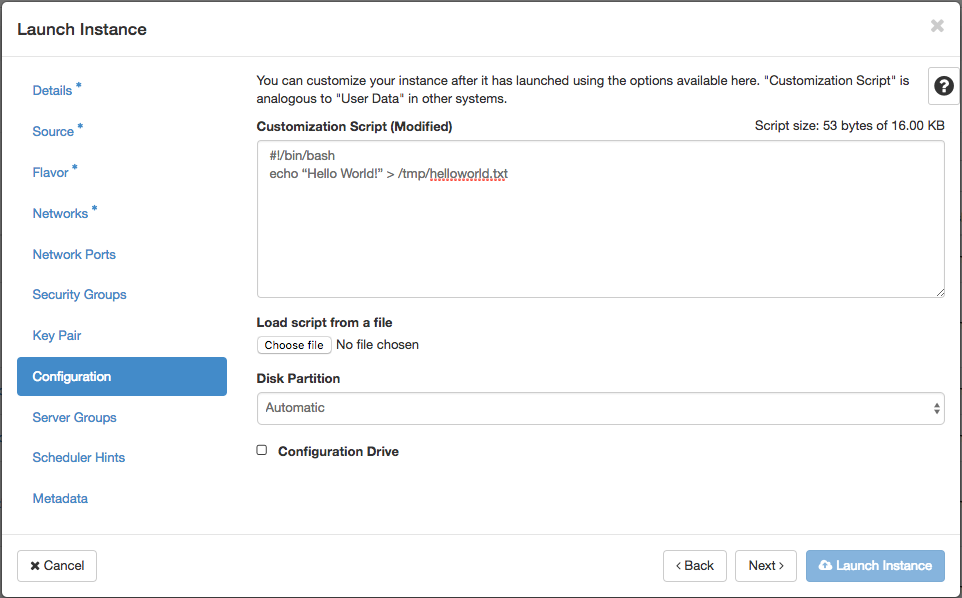Go to the Details step
962x598 pixels.
pos(52,90)
